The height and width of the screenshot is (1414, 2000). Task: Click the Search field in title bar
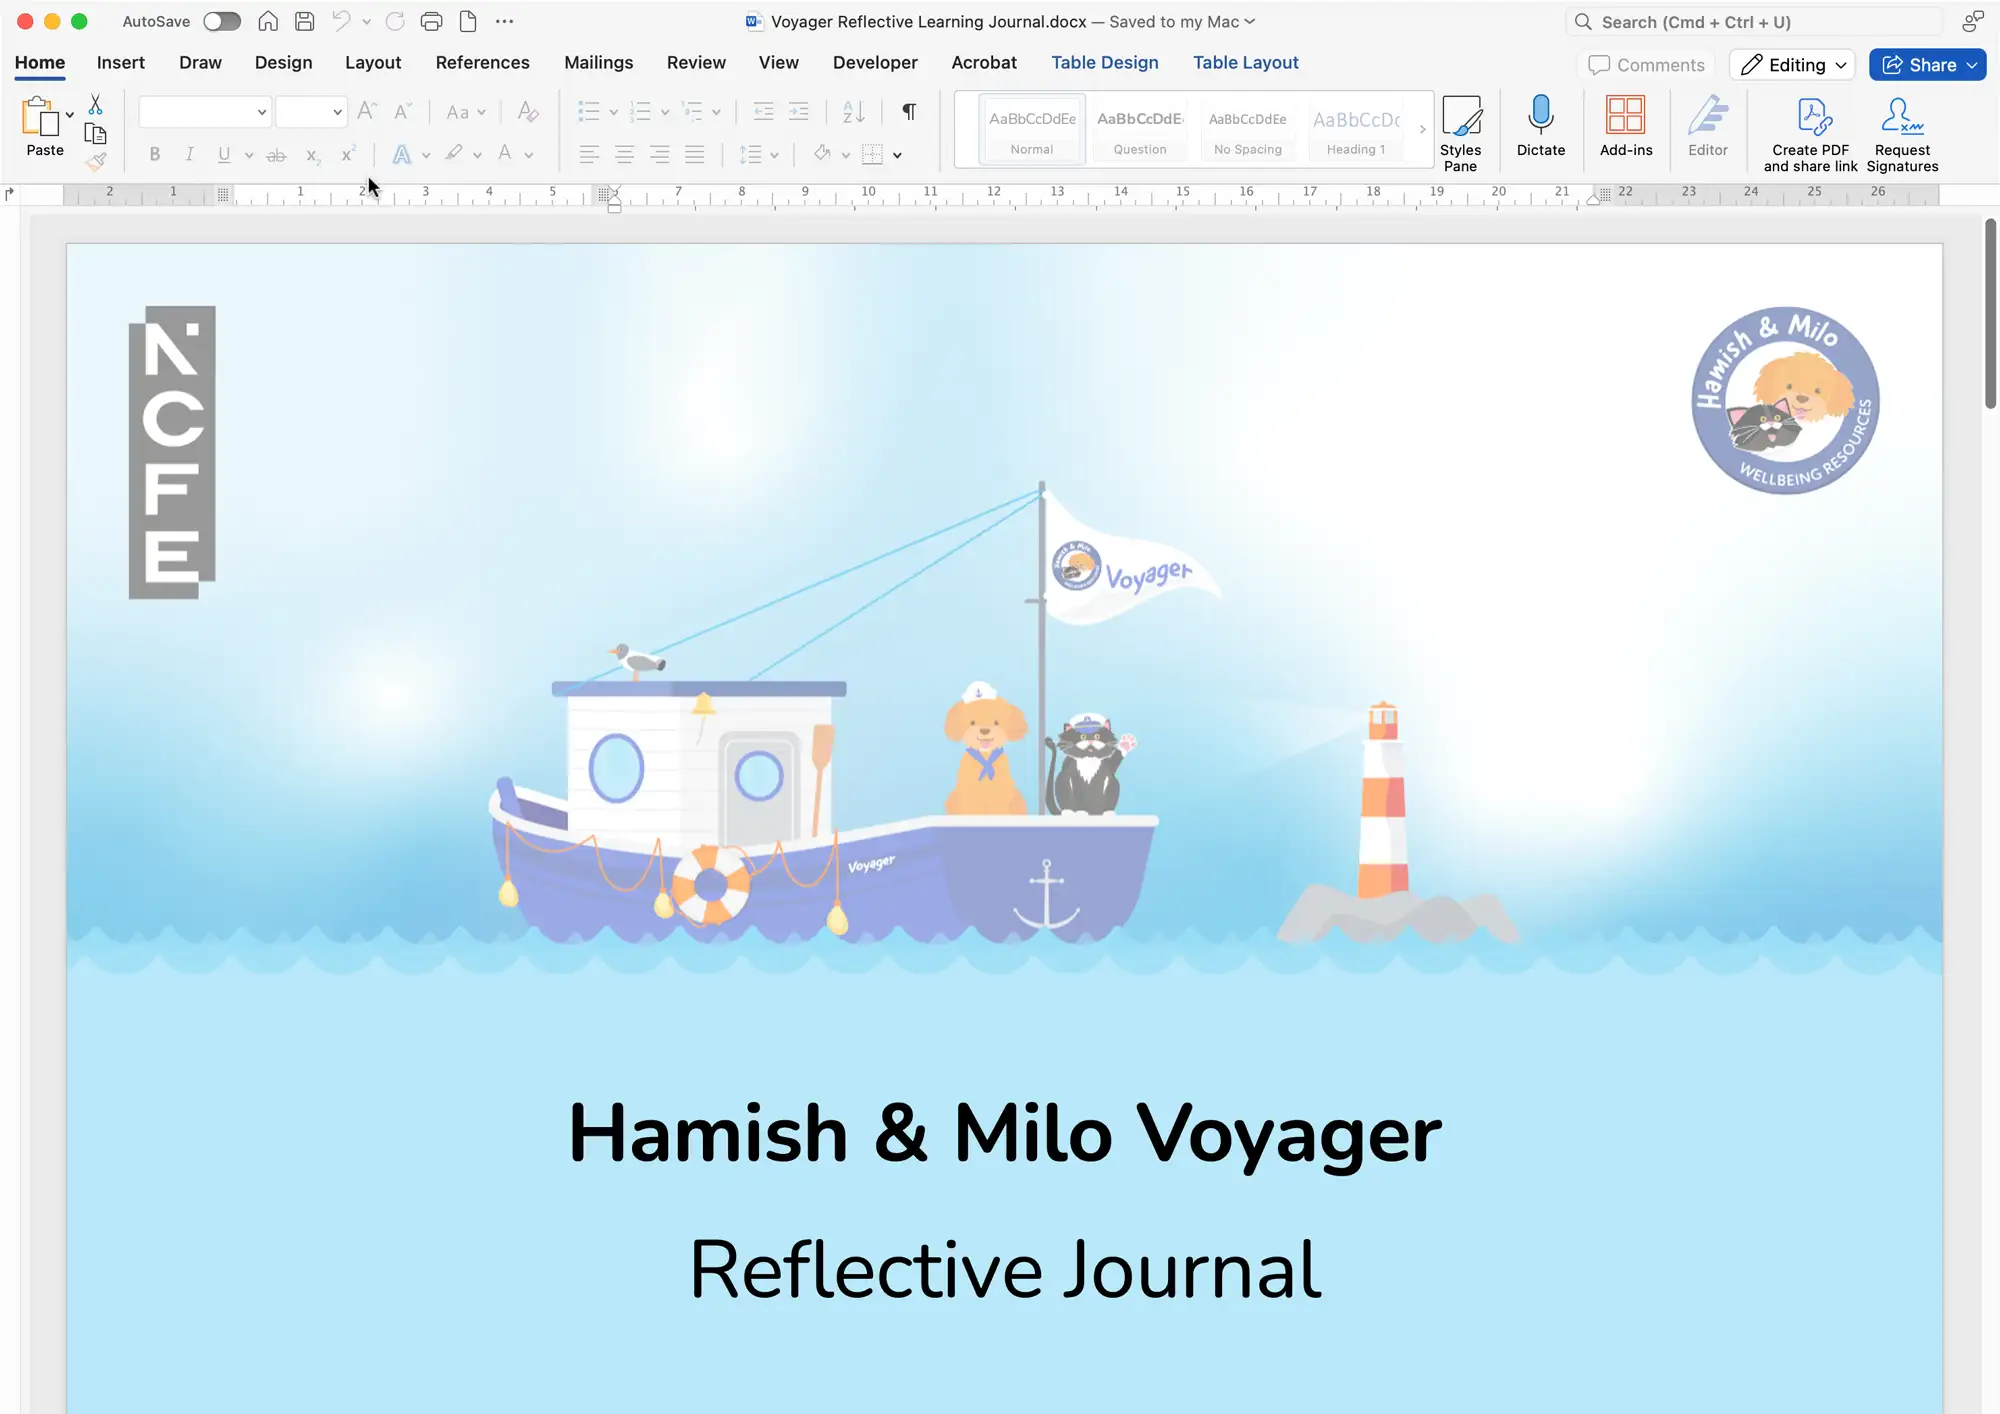[1756, 22]
